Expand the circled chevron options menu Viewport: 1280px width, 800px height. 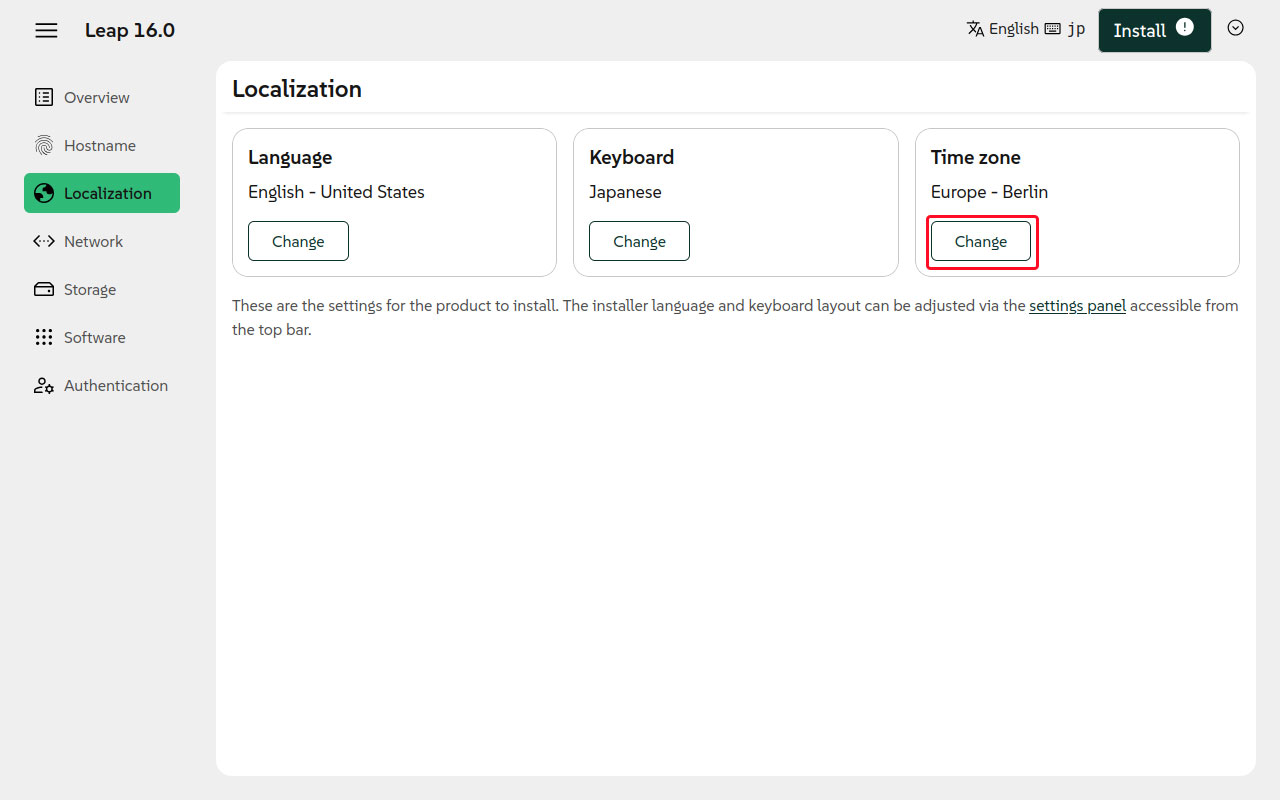[x=1235, y=28]
